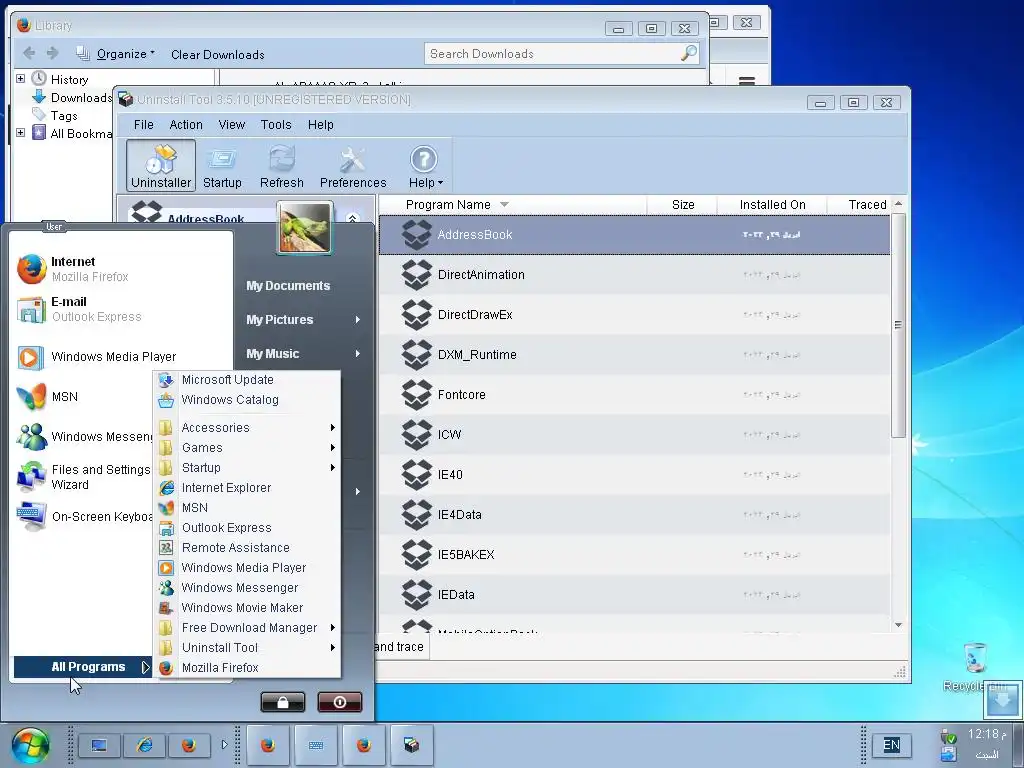Click the ICW program icon
The height and width of the screenshot is (768, 1024).
(417, 434)
